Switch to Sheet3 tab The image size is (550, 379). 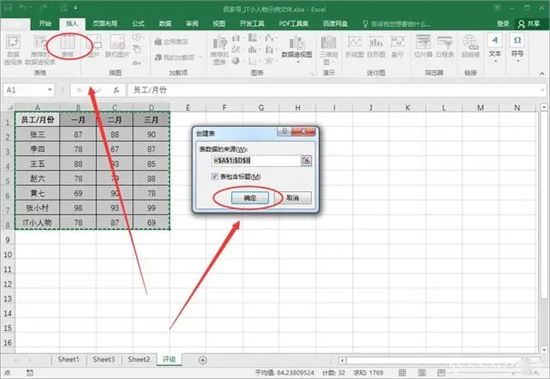tap(104, 359)
